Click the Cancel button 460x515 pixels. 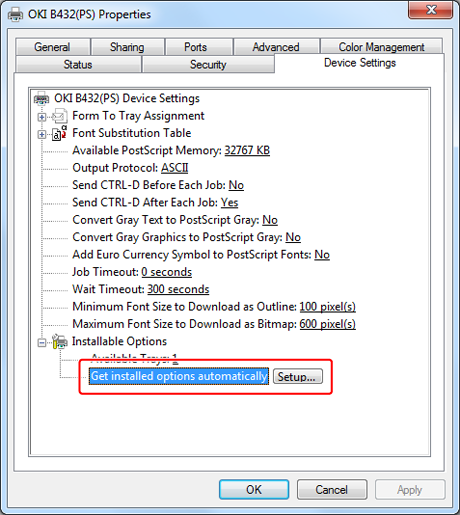332,489
